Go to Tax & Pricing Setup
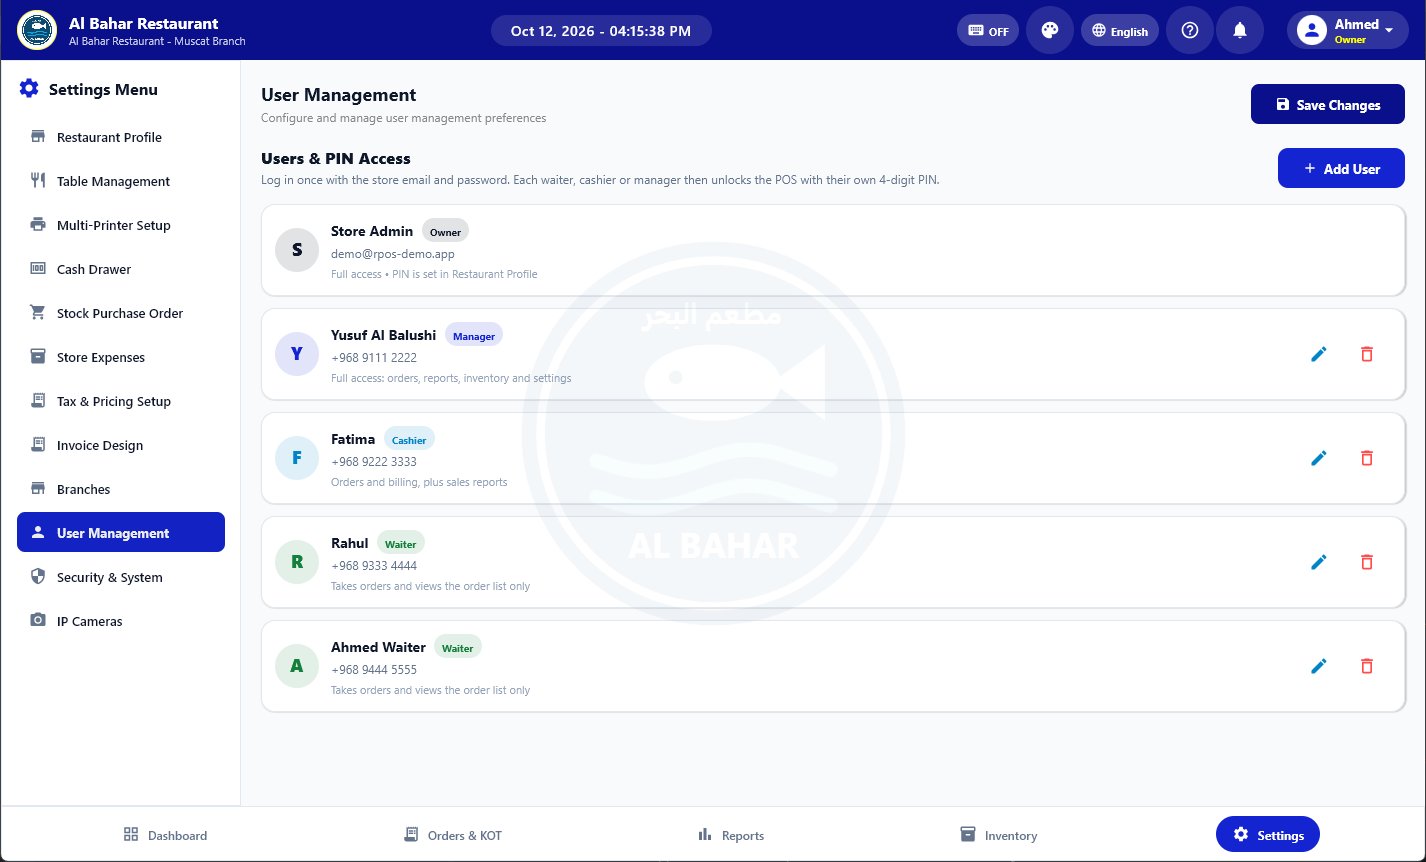Image resolution: width=1426 pixels, height=862 pixels. coord(121,401)
